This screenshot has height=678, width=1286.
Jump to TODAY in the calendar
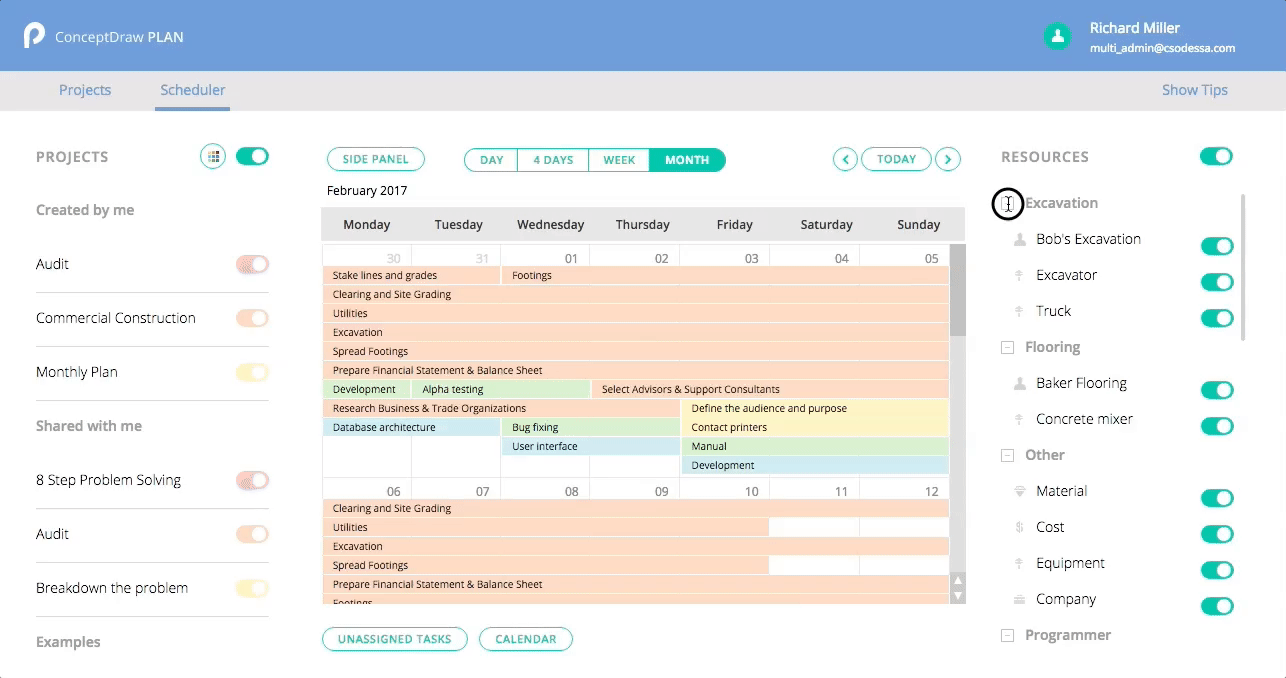[x=896, y=159]
